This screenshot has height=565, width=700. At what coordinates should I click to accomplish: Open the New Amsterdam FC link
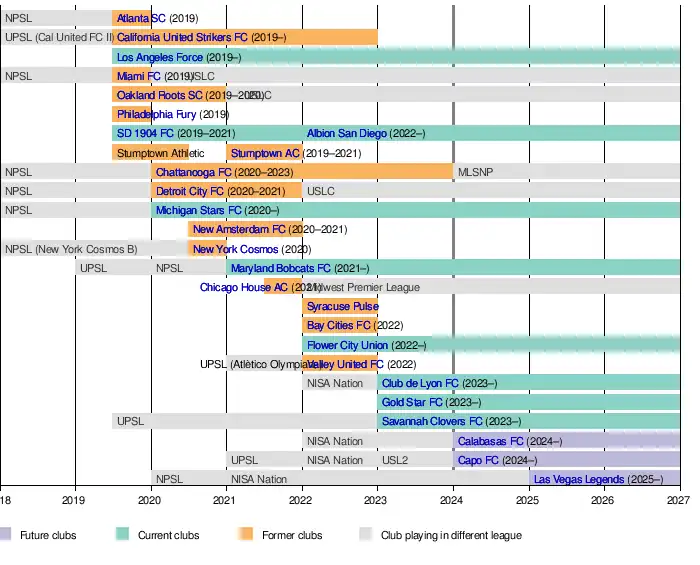[x=239, y=230]
